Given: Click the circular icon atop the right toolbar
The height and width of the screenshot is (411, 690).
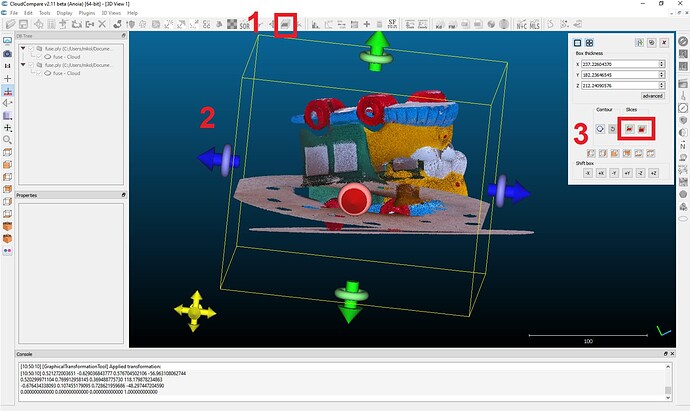Looking at the screenshot, I should click(683, 41).
